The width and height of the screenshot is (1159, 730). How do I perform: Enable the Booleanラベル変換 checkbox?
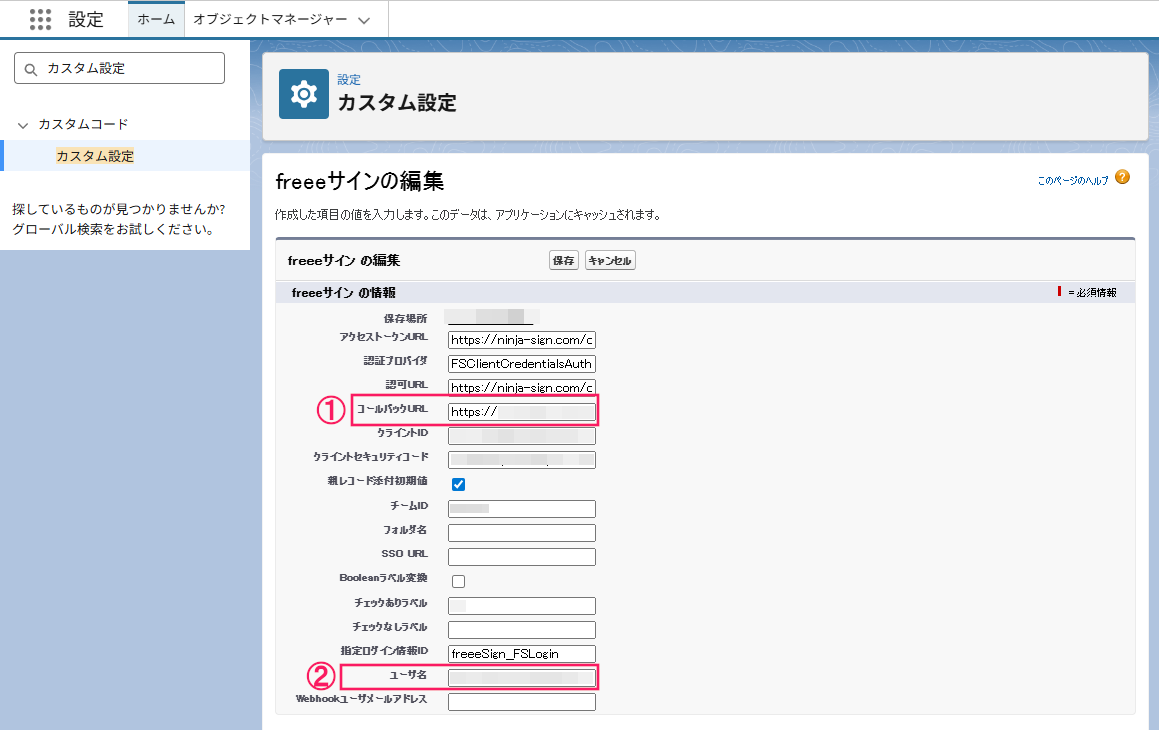pyautogui.click(x=458, y=581)
